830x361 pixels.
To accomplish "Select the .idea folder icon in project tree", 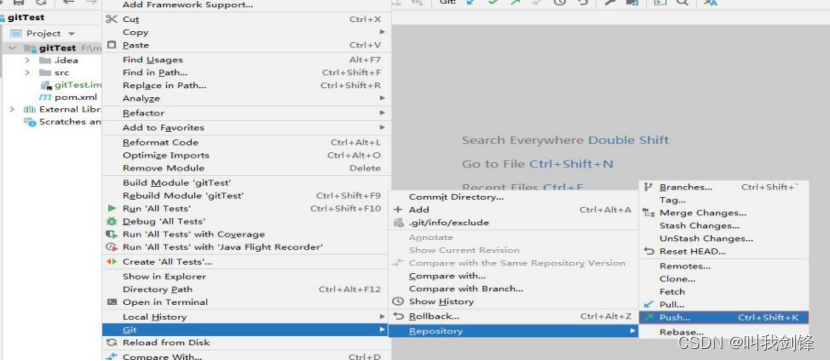I will pos(45,60).
